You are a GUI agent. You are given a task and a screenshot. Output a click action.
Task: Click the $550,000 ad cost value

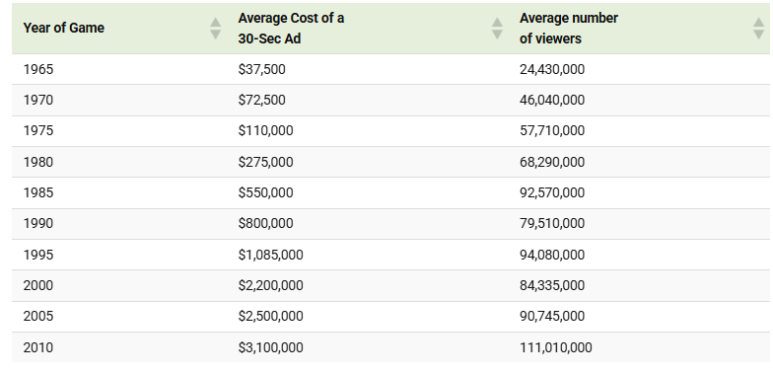[266, 193]
